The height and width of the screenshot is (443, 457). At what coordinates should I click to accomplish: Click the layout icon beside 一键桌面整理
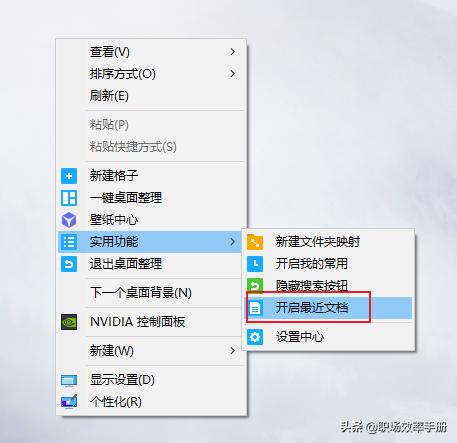(x=69, y=198)
